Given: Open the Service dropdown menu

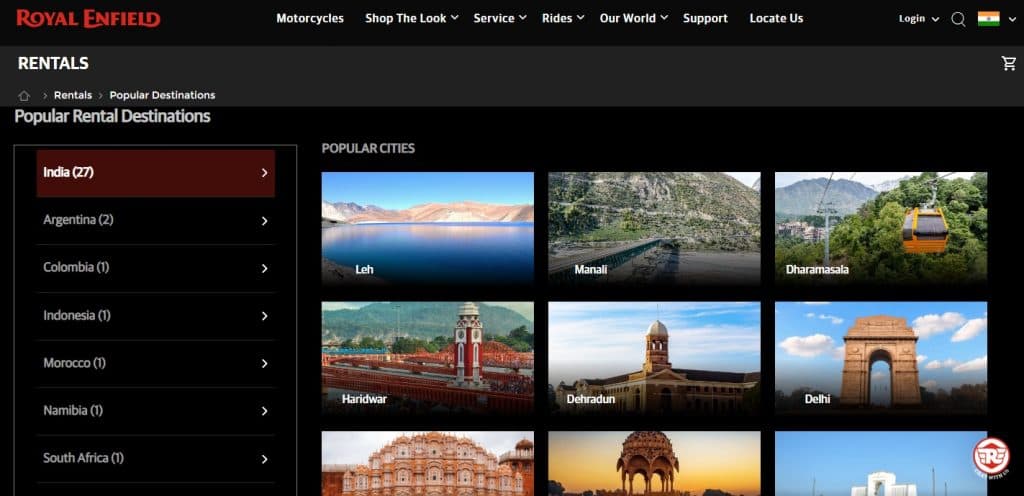Looking at the screenshot, I should [499, 18].
